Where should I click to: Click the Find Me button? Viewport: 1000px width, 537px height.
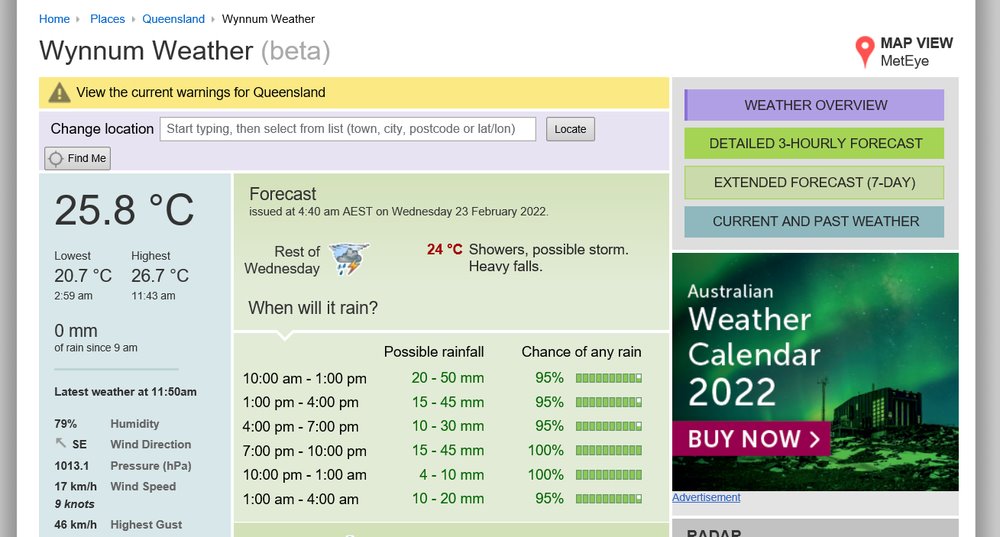point(77,158)
